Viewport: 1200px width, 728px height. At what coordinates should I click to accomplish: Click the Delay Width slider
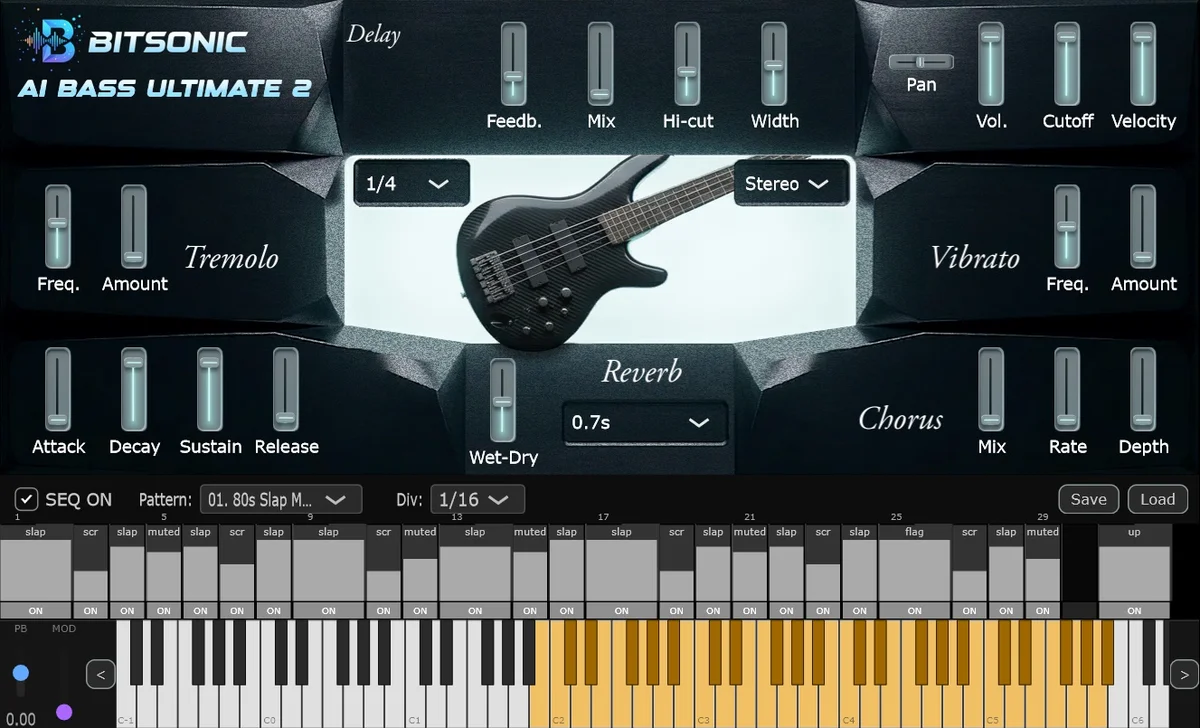tap(774, 64)
